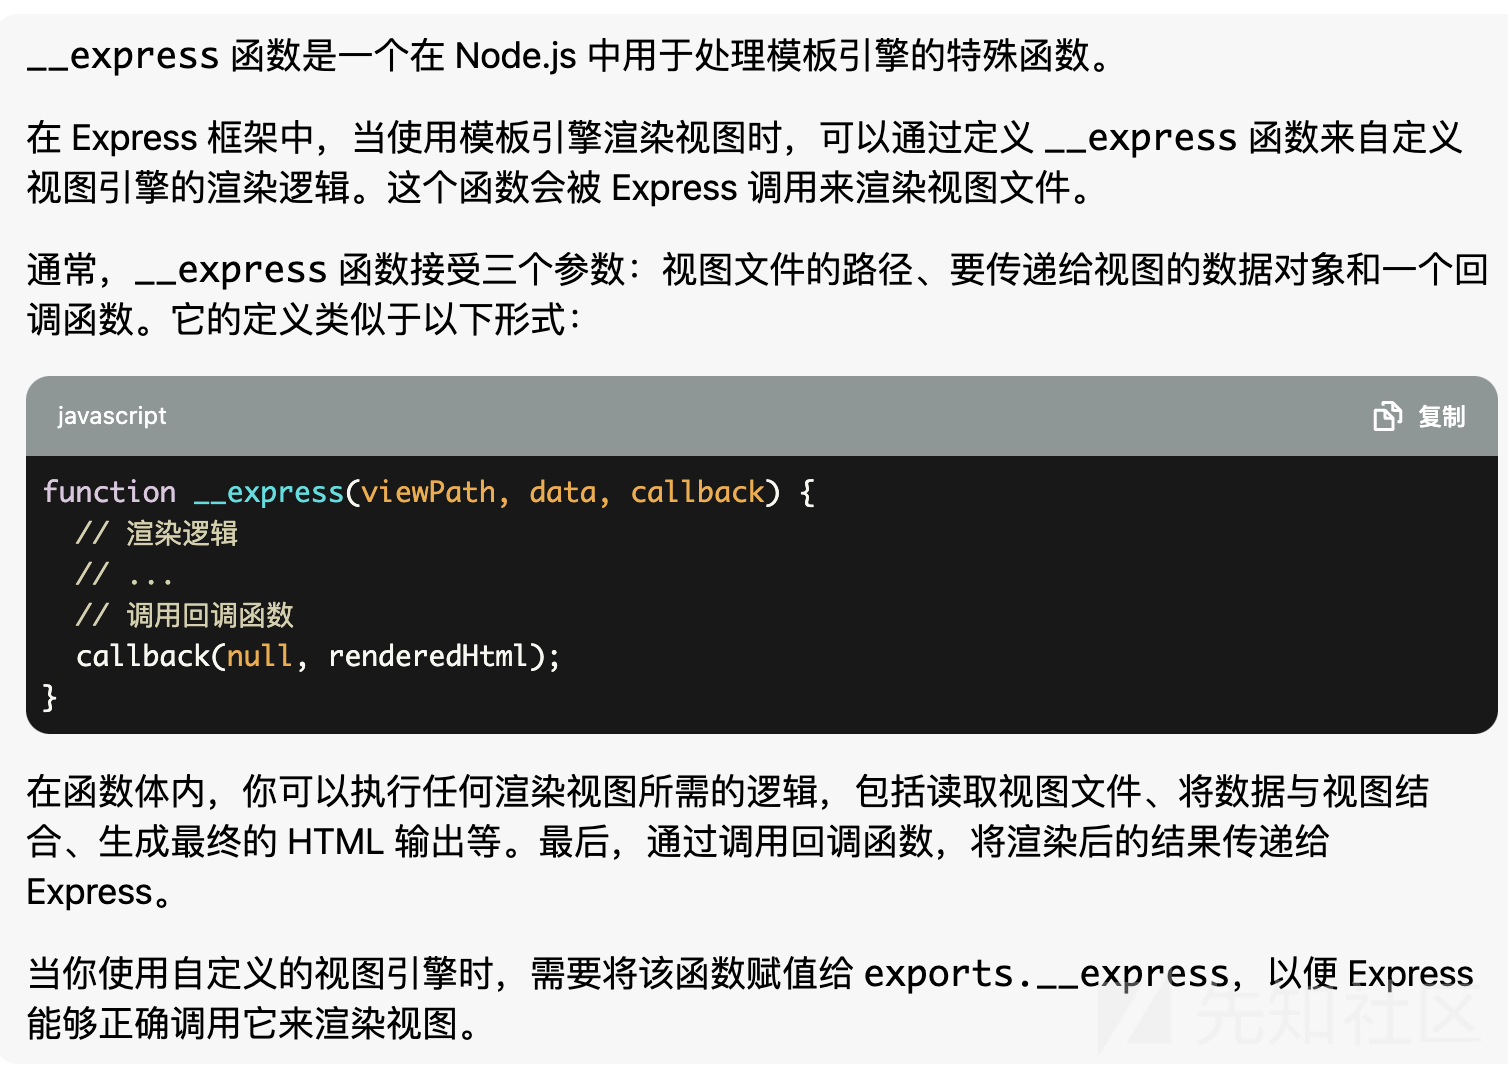Click the callback parameter in function signature
Viewport: 1508px width, 1066px height.
click(x=697, y=492)
